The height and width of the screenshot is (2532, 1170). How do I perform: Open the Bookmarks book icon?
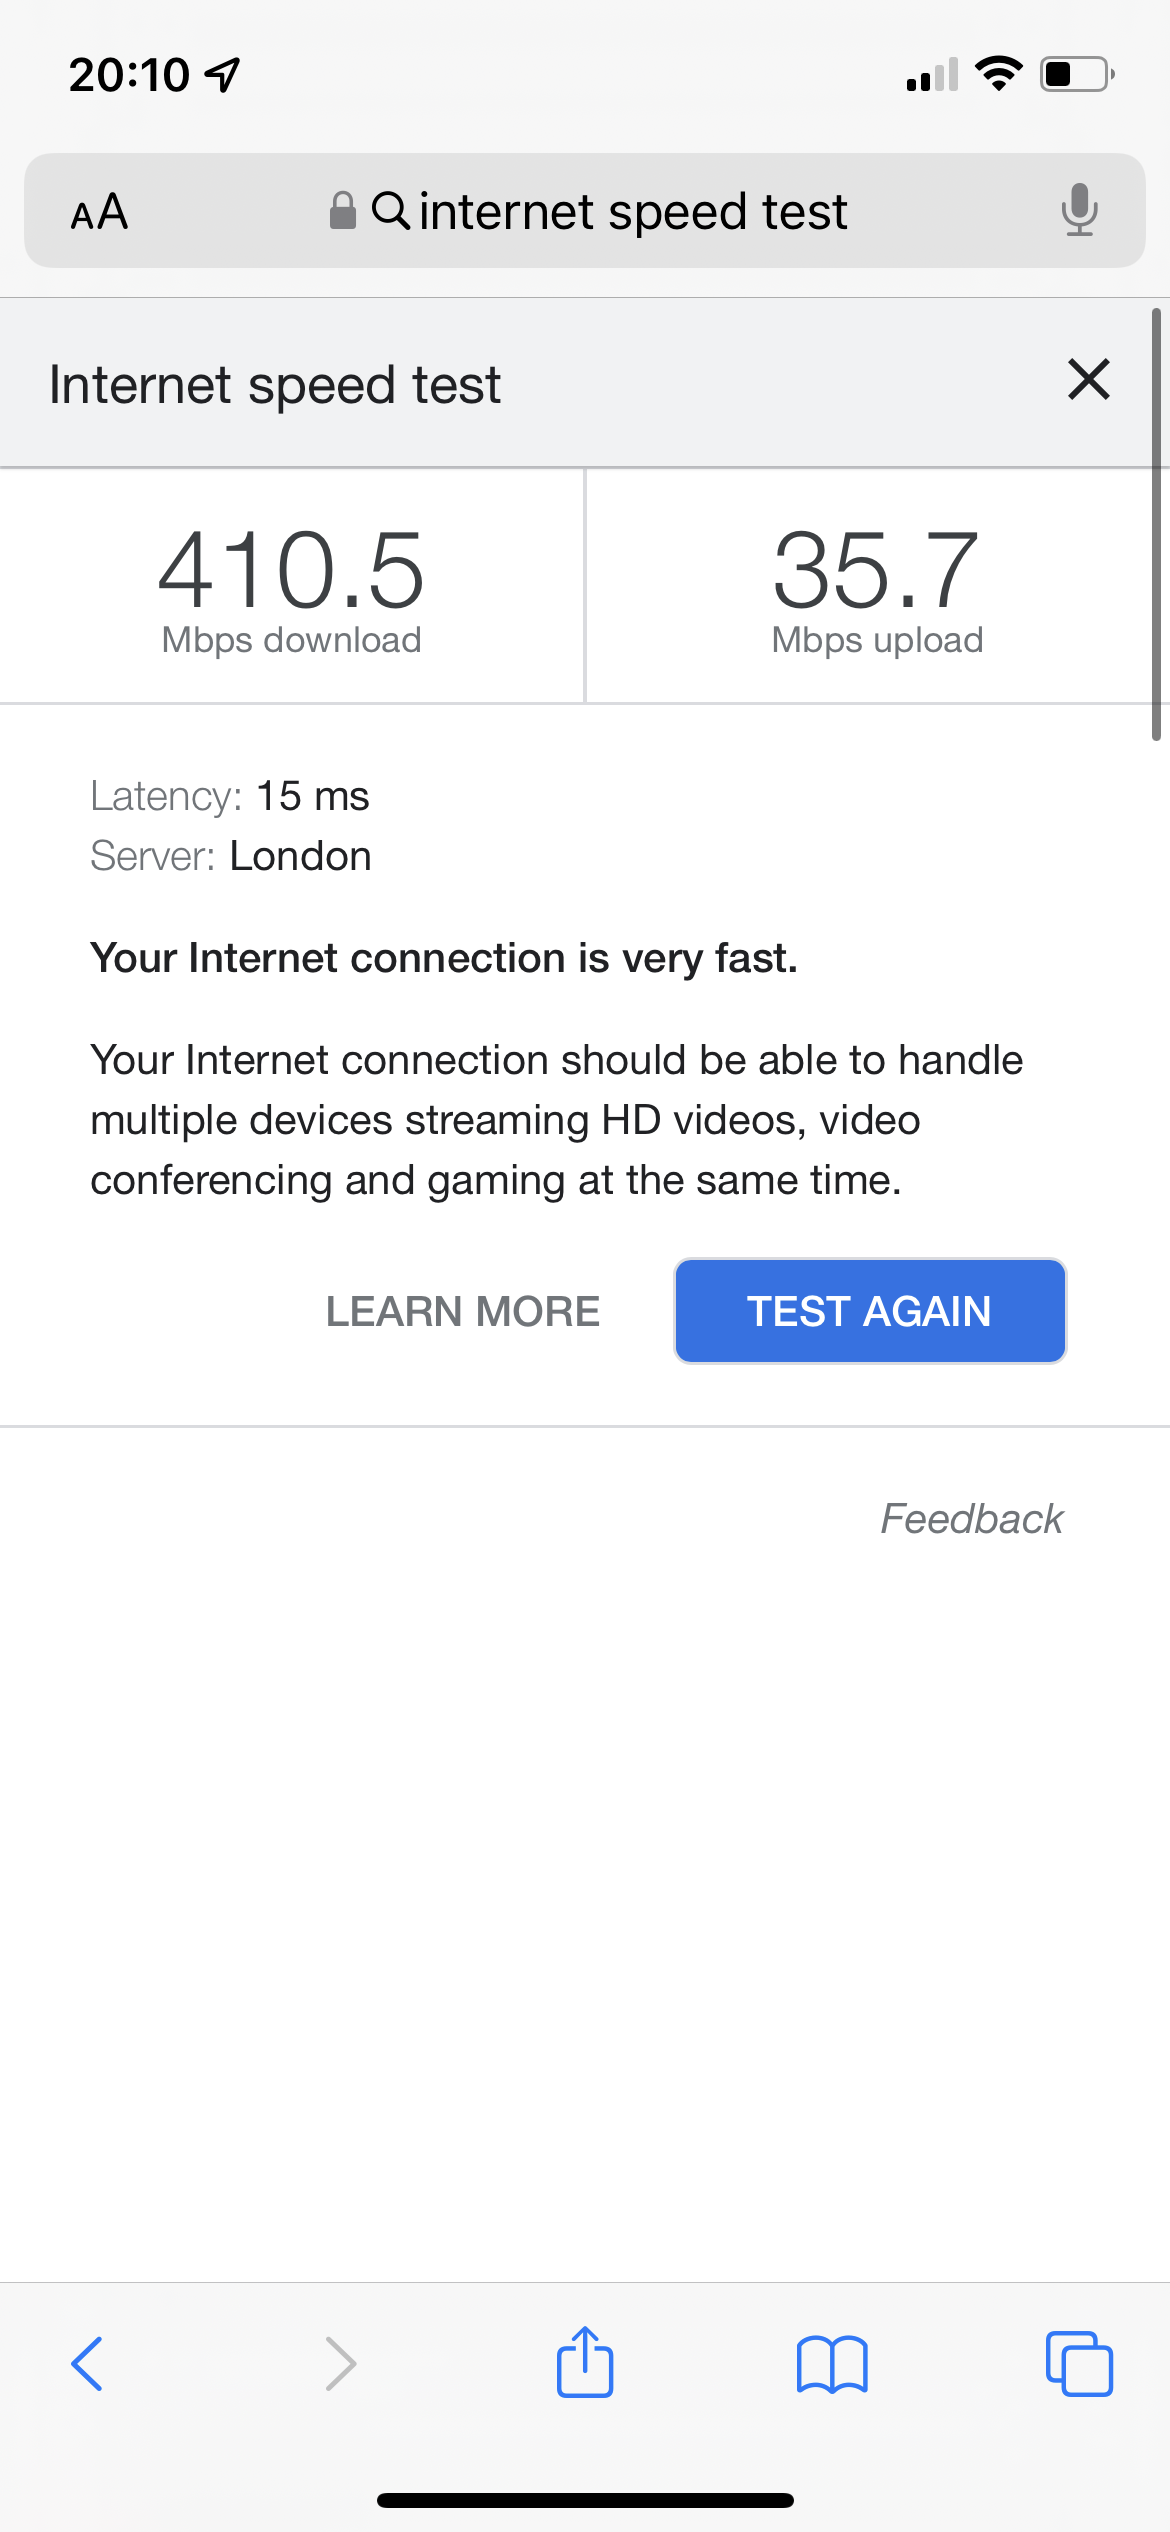[x=832, y=2364]
